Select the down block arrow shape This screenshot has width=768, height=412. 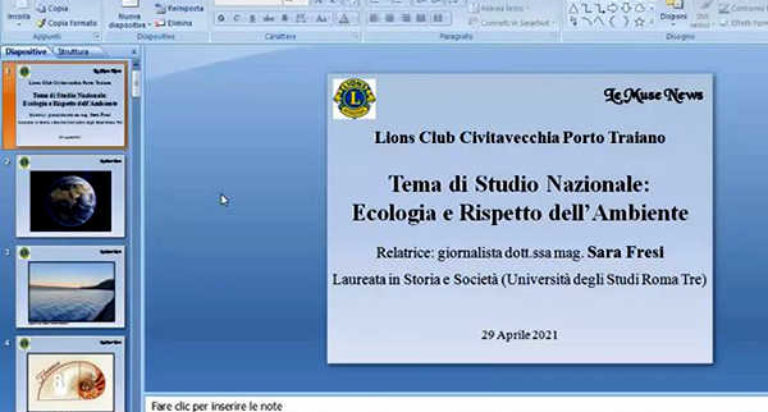626,8
